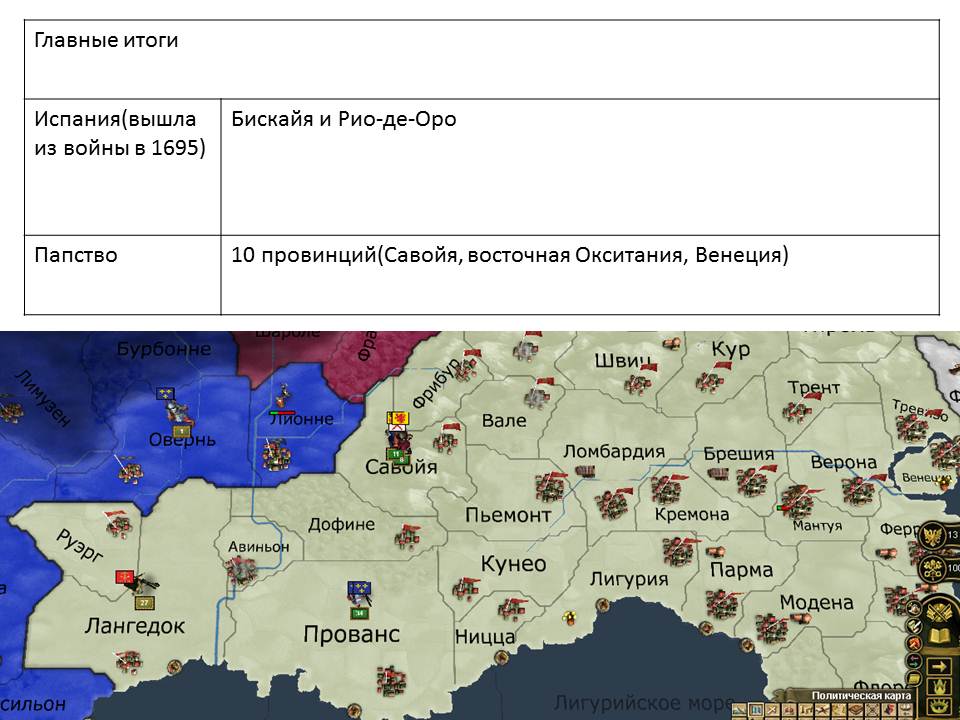Image resolution: width=960 pixels, height=720 pixels.
Task: Select the Савойя province label
Action: click(402, 467)
